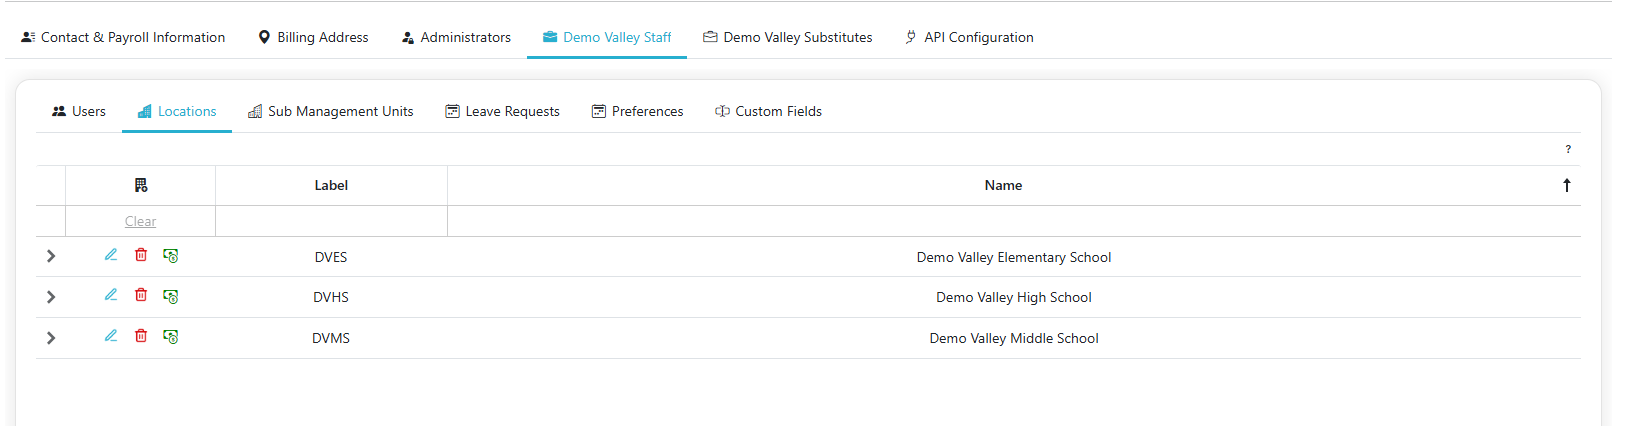Click the red trash icon for DVES

pyautogui.click(x=141, y=255)
